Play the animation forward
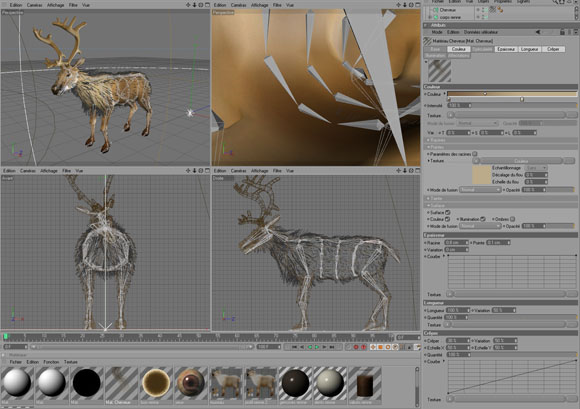This screenshot has height=409, width=580. (x=317, y=347)
